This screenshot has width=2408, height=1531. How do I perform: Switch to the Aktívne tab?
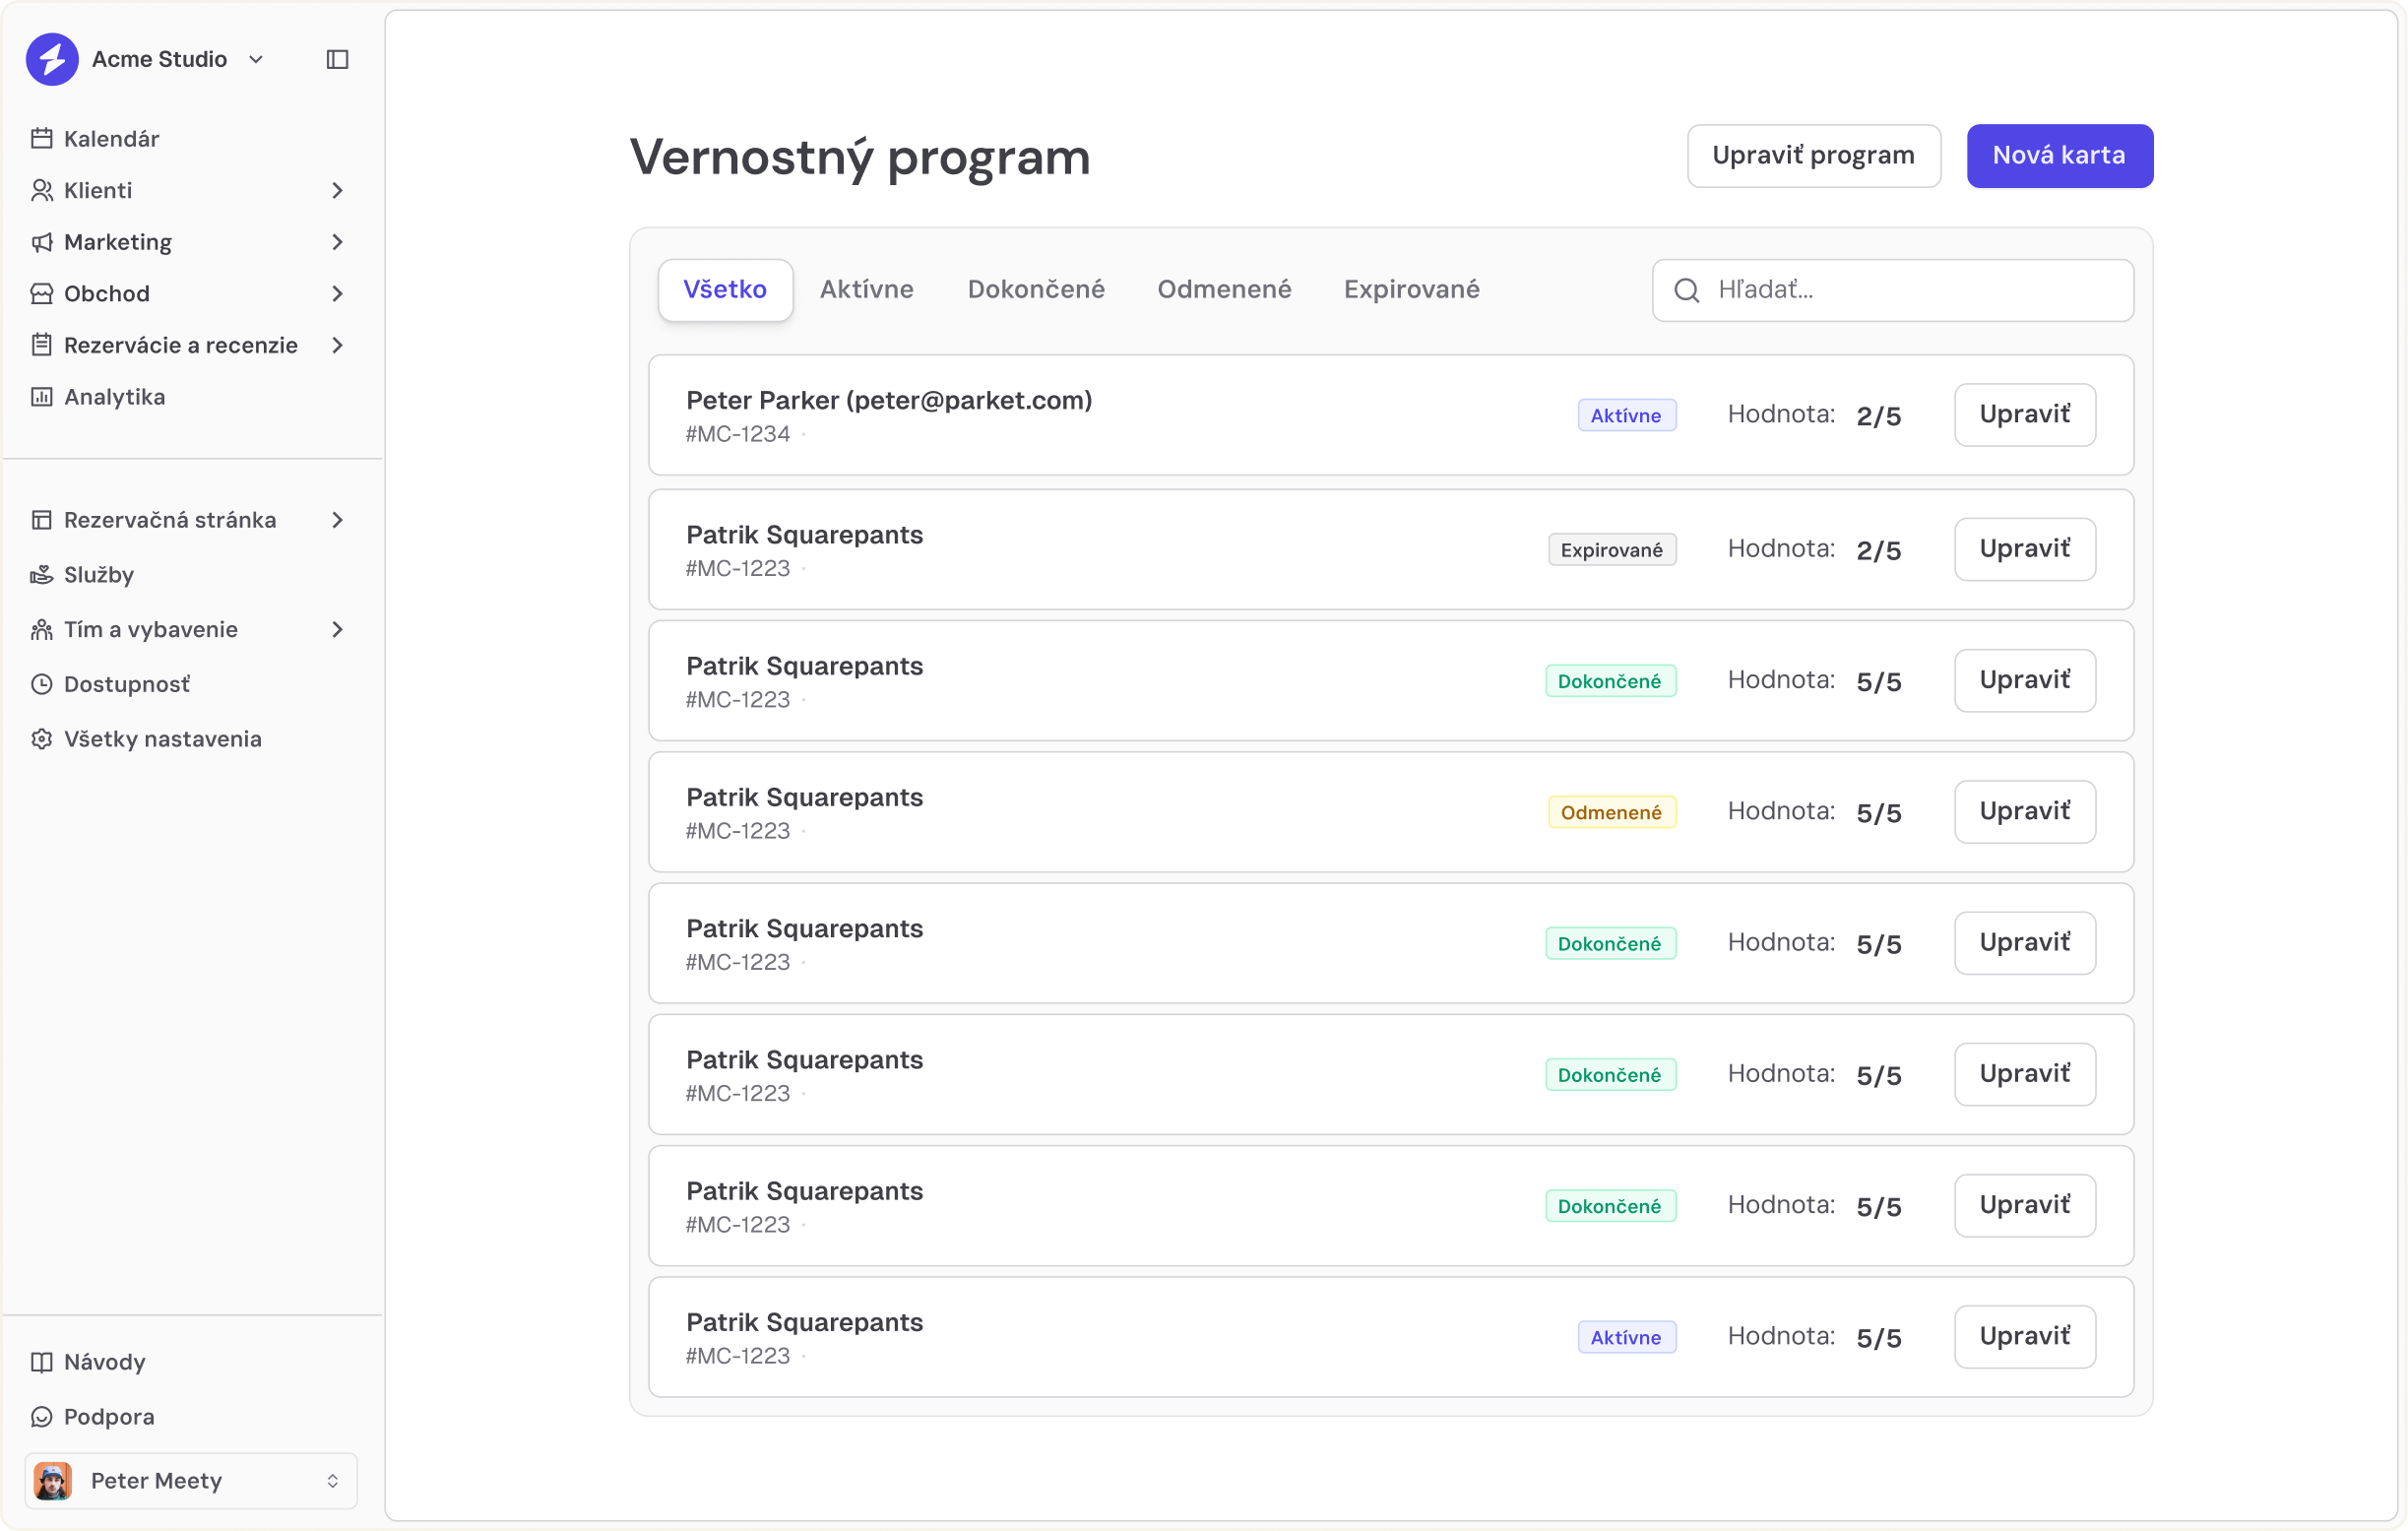(866, 290)
